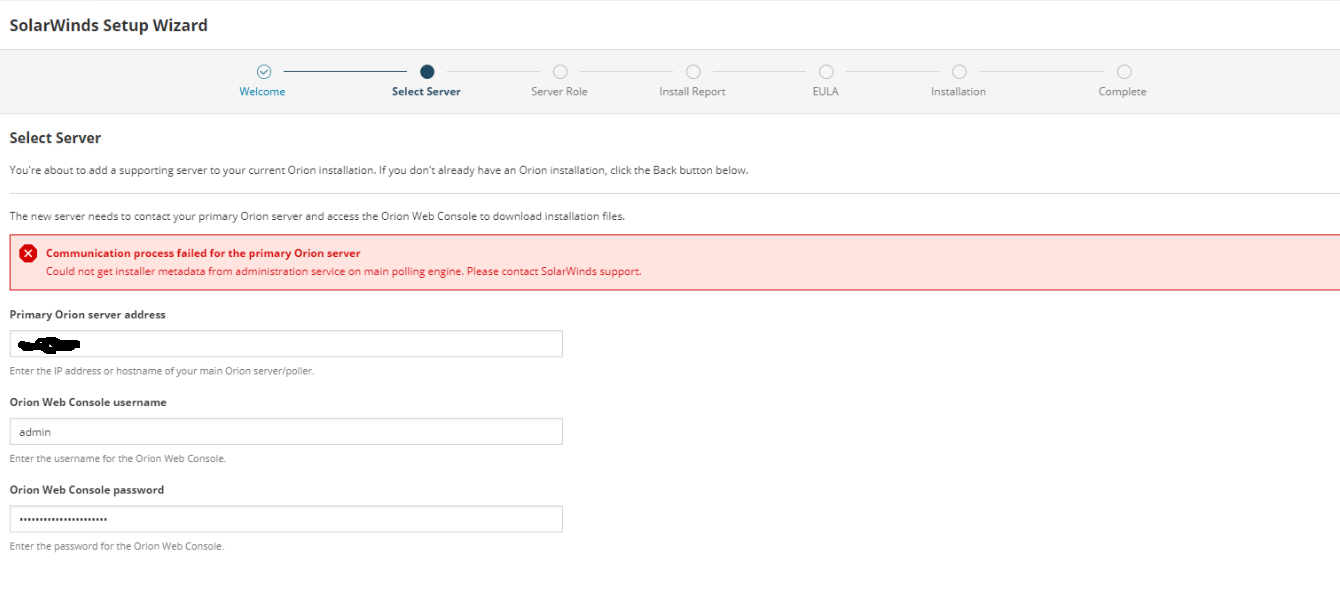Click the Select Server section heading
Viewport: 1340px width, 599px height.
coord(55,138)
